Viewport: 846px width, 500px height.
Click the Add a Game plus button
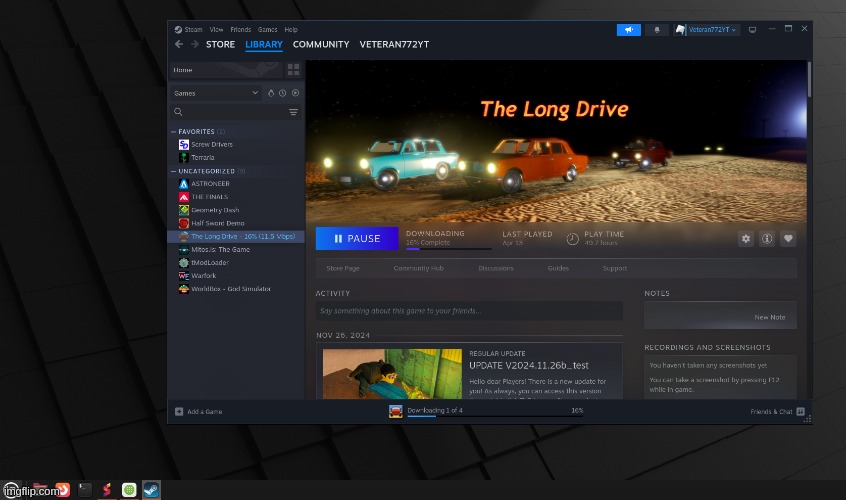(198, 412)
